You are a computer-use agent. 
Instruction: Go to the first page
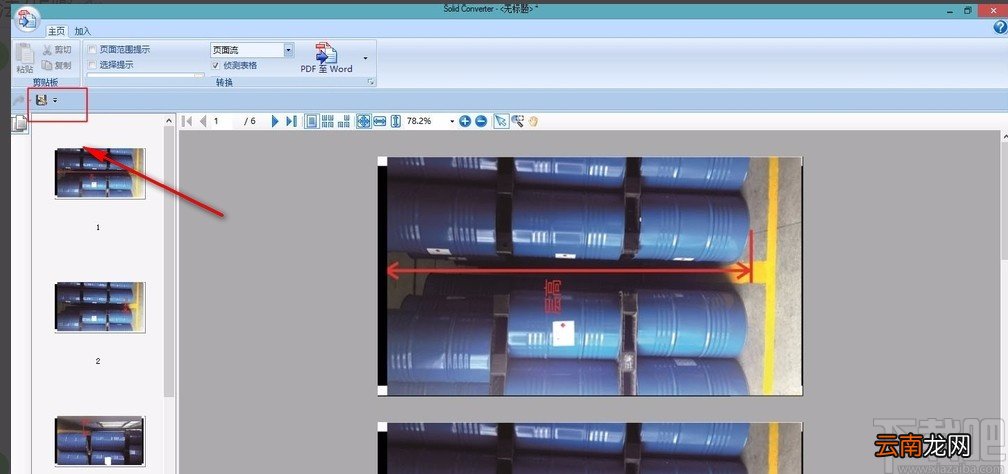(188, 121)
